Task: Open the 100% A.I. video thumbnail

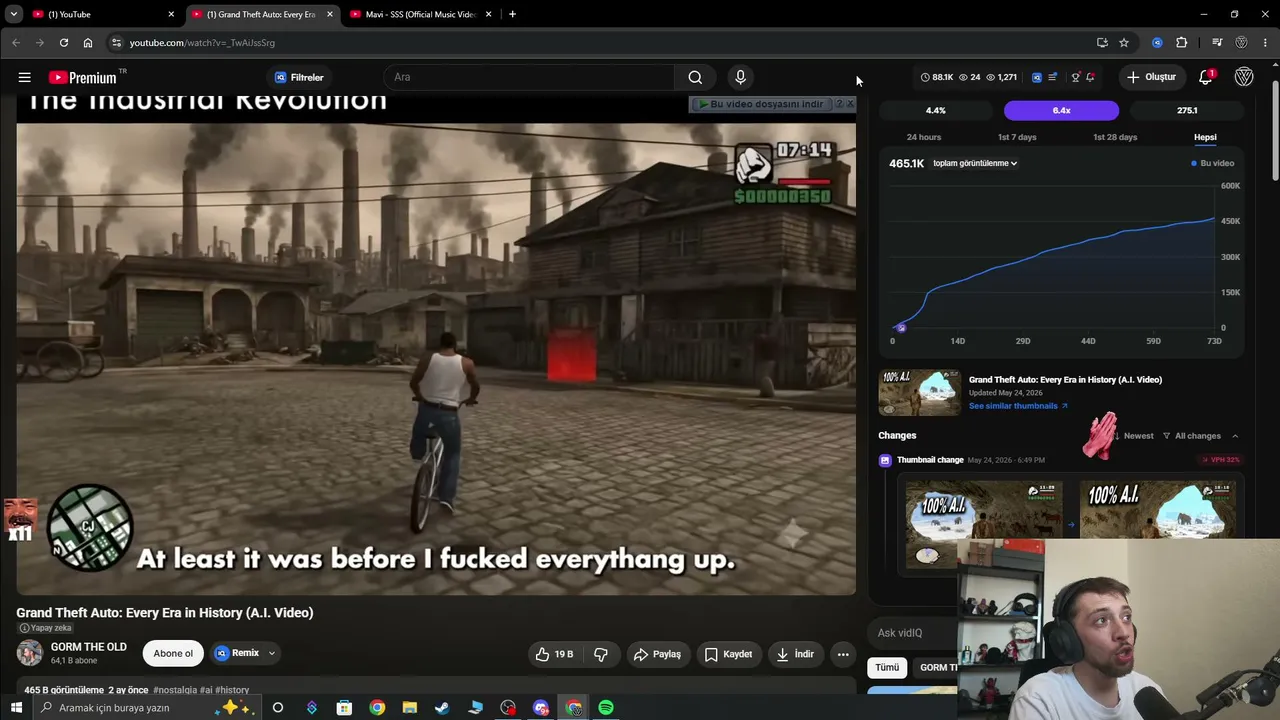Action: pos(920,393)
